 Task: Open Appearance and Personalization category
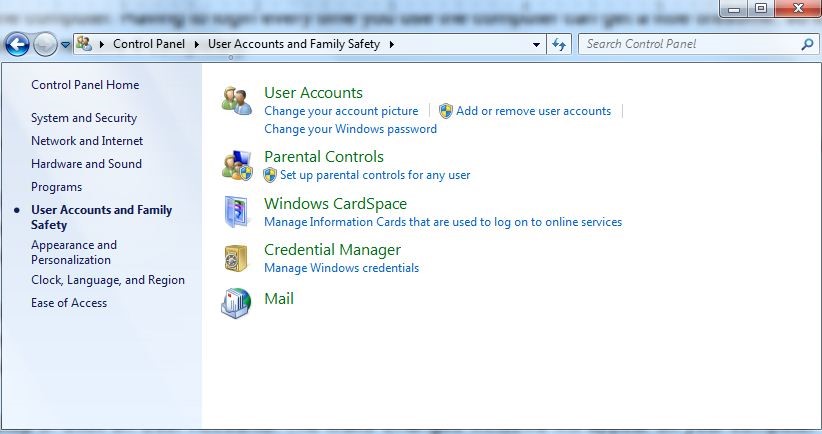pyautogui.click(x=74, y=253)
